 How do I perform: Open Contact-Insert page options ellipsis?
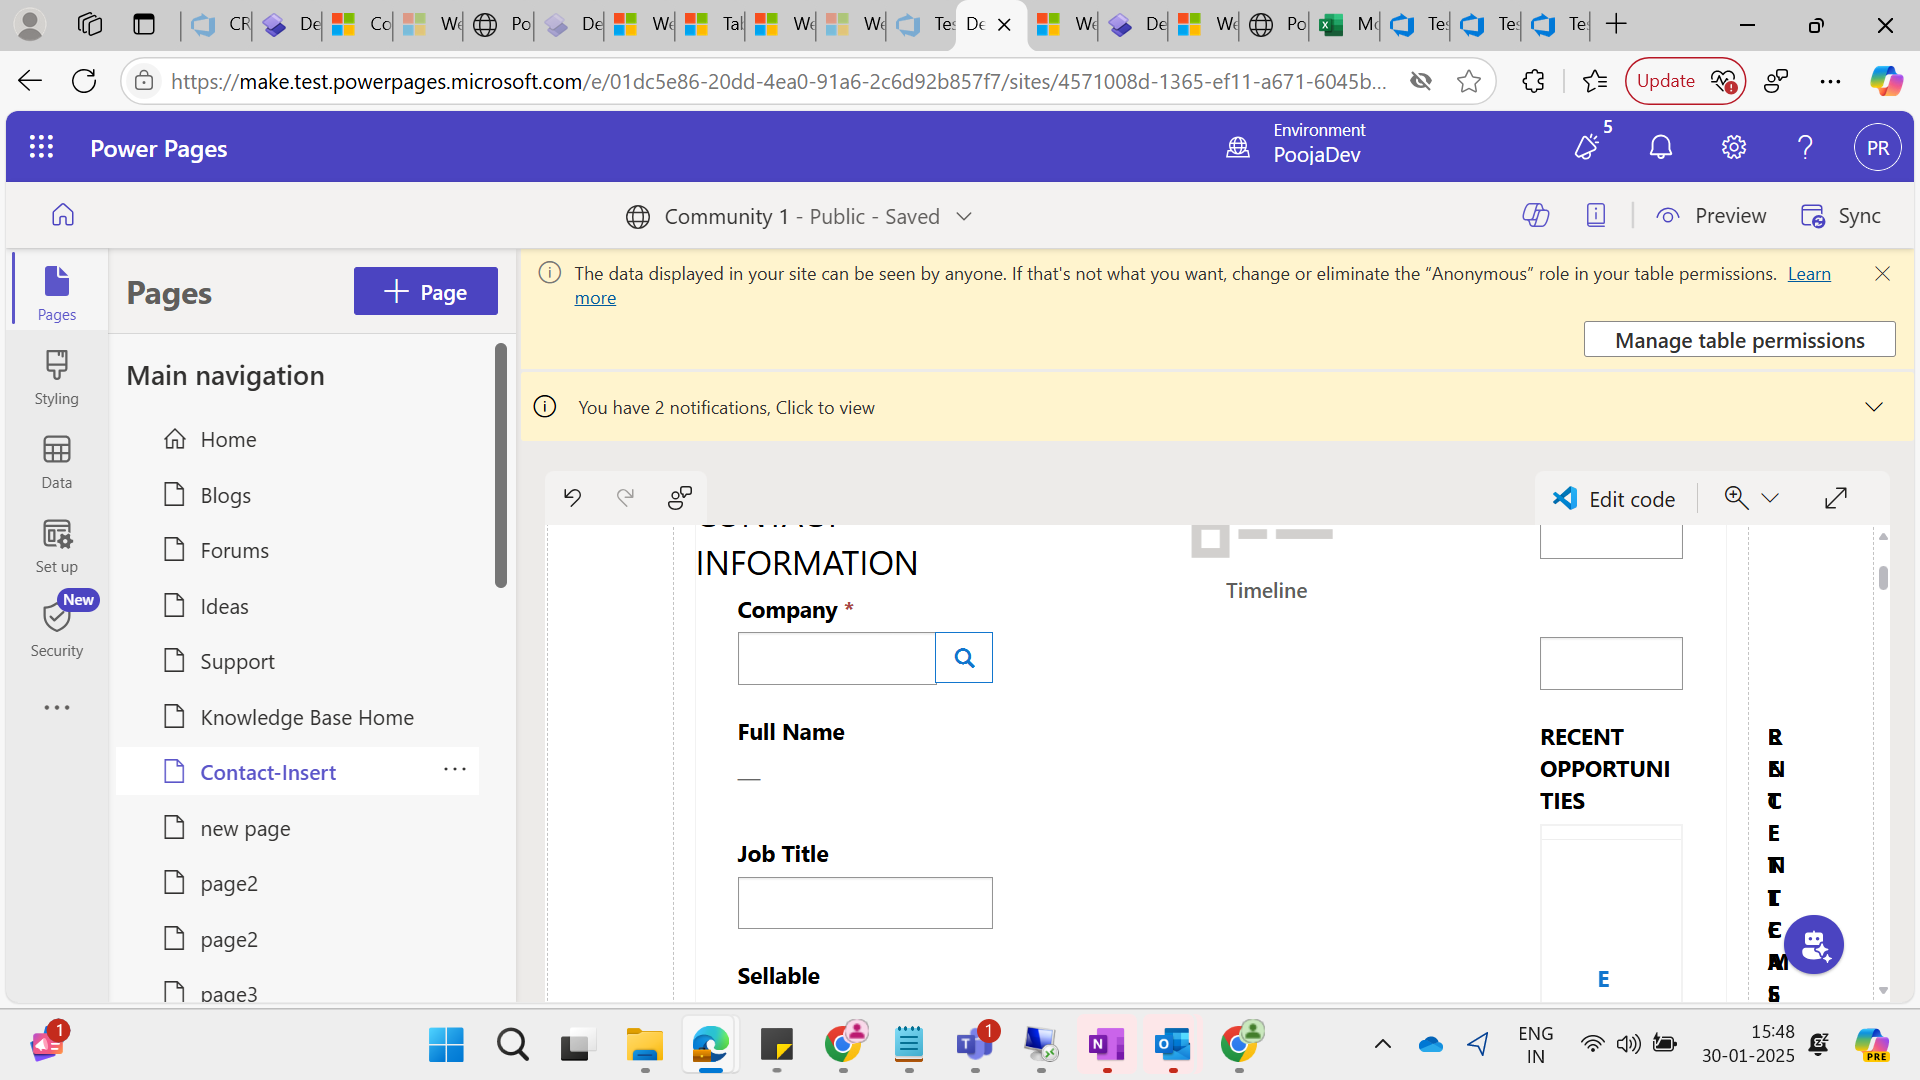click(x=455, y=770)
